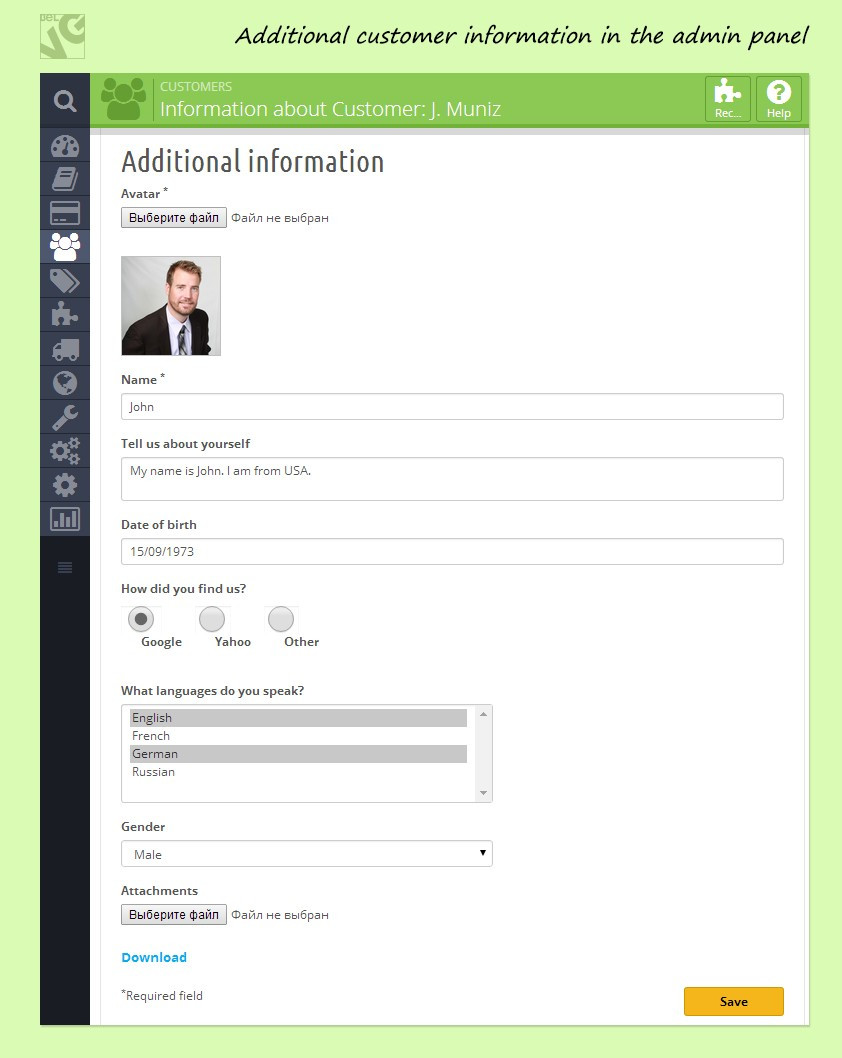Image resolution: width=842 pixels, height=1058 pixels.
Task: Click the Yahoo radio label
Action: [233, 642]
